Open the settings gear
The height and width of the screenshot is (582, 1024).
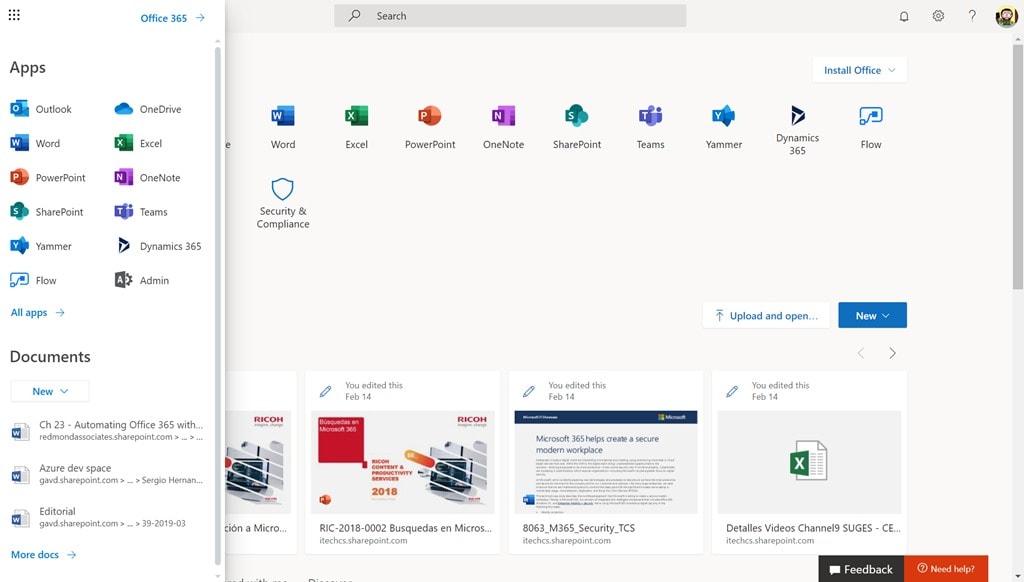point(938,16)
